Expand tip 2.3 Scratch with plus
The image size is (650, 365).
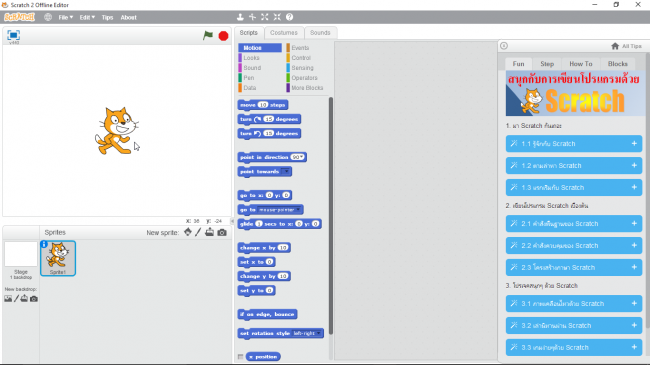point(634,268)
